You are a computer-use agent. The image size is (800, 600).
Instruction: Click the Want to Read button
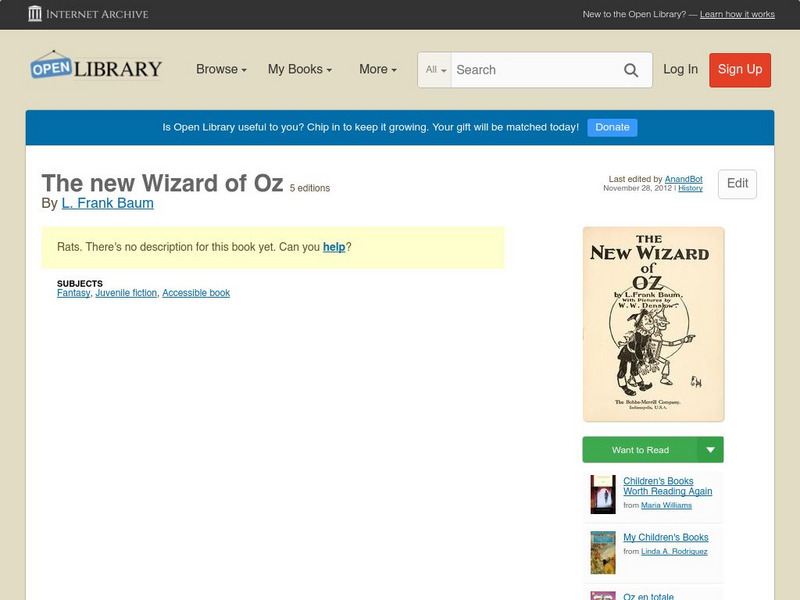pos(645,449)
